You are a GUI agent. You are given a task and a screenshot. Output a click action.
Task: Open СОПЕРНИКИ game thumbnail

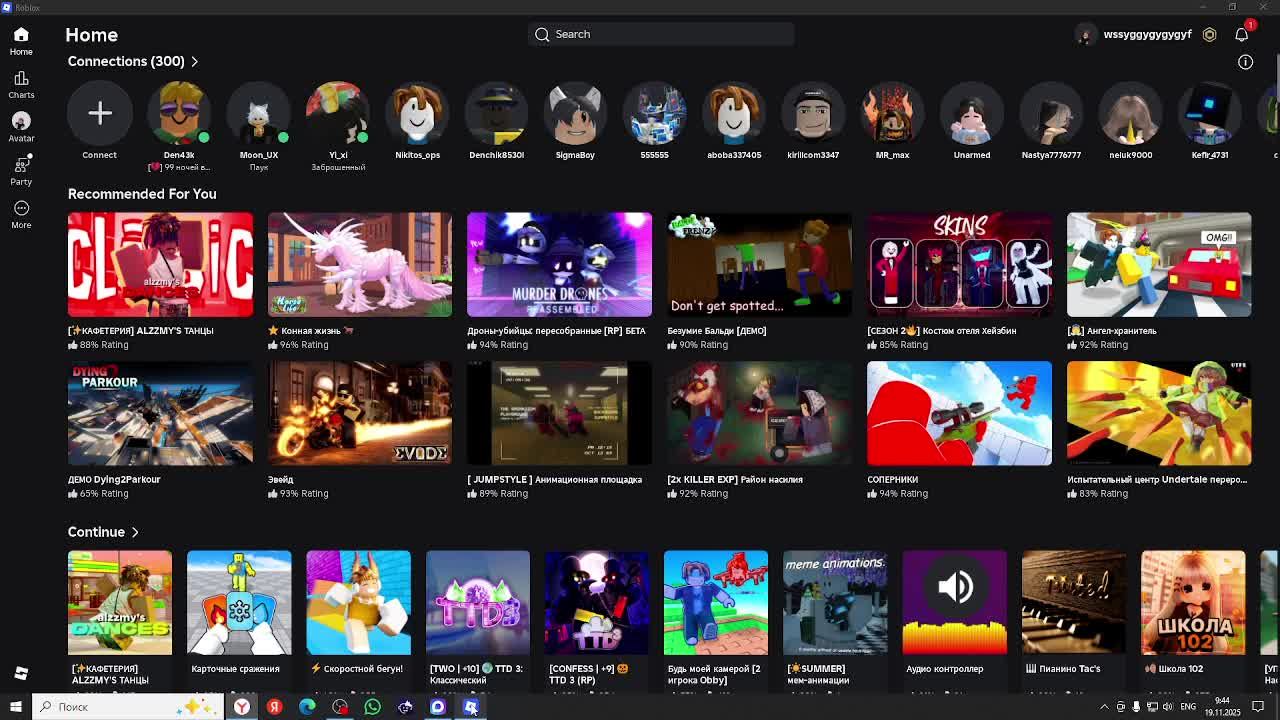pos(959,413)
